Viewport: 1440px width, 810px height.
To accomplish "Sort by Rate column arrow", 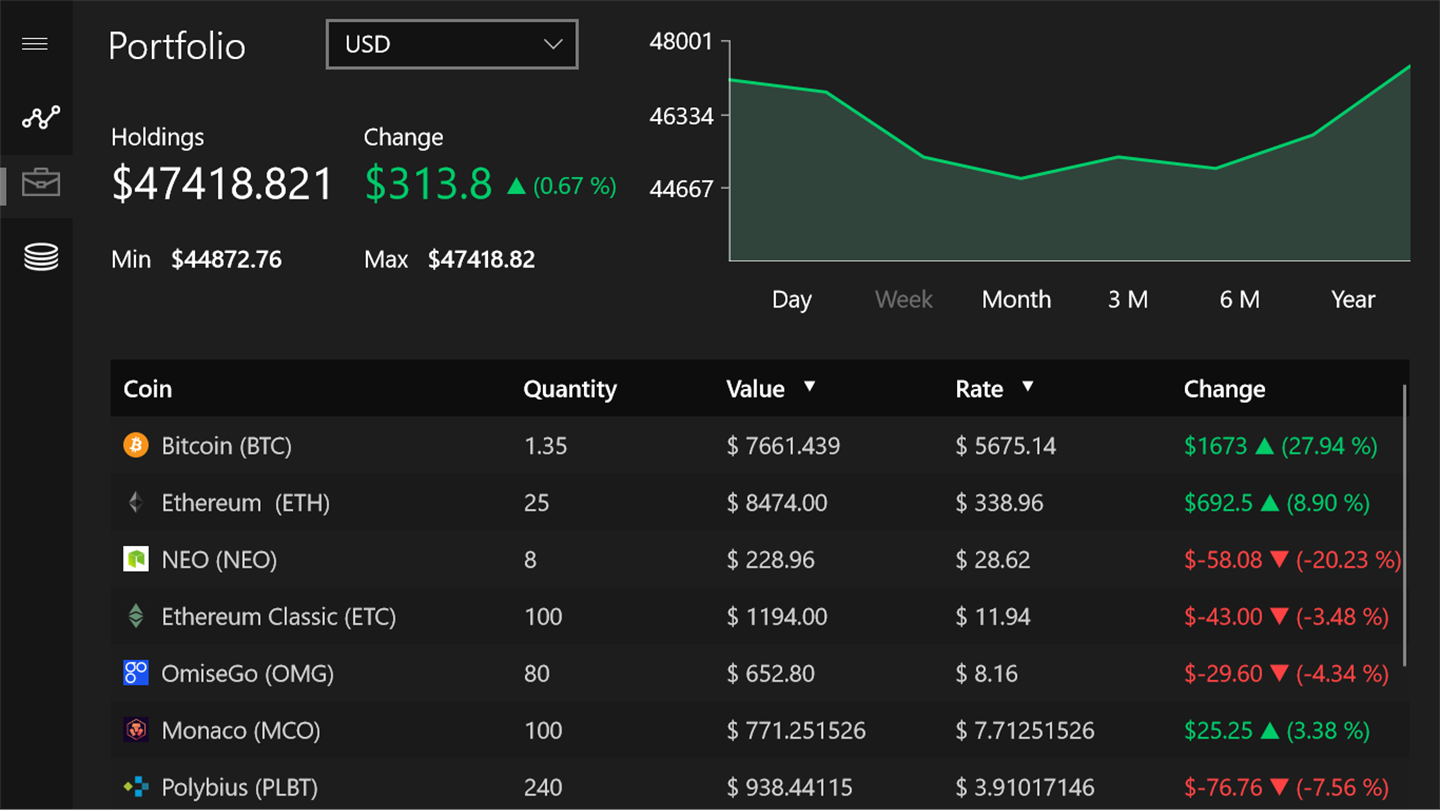I will tap(1027, 387).
